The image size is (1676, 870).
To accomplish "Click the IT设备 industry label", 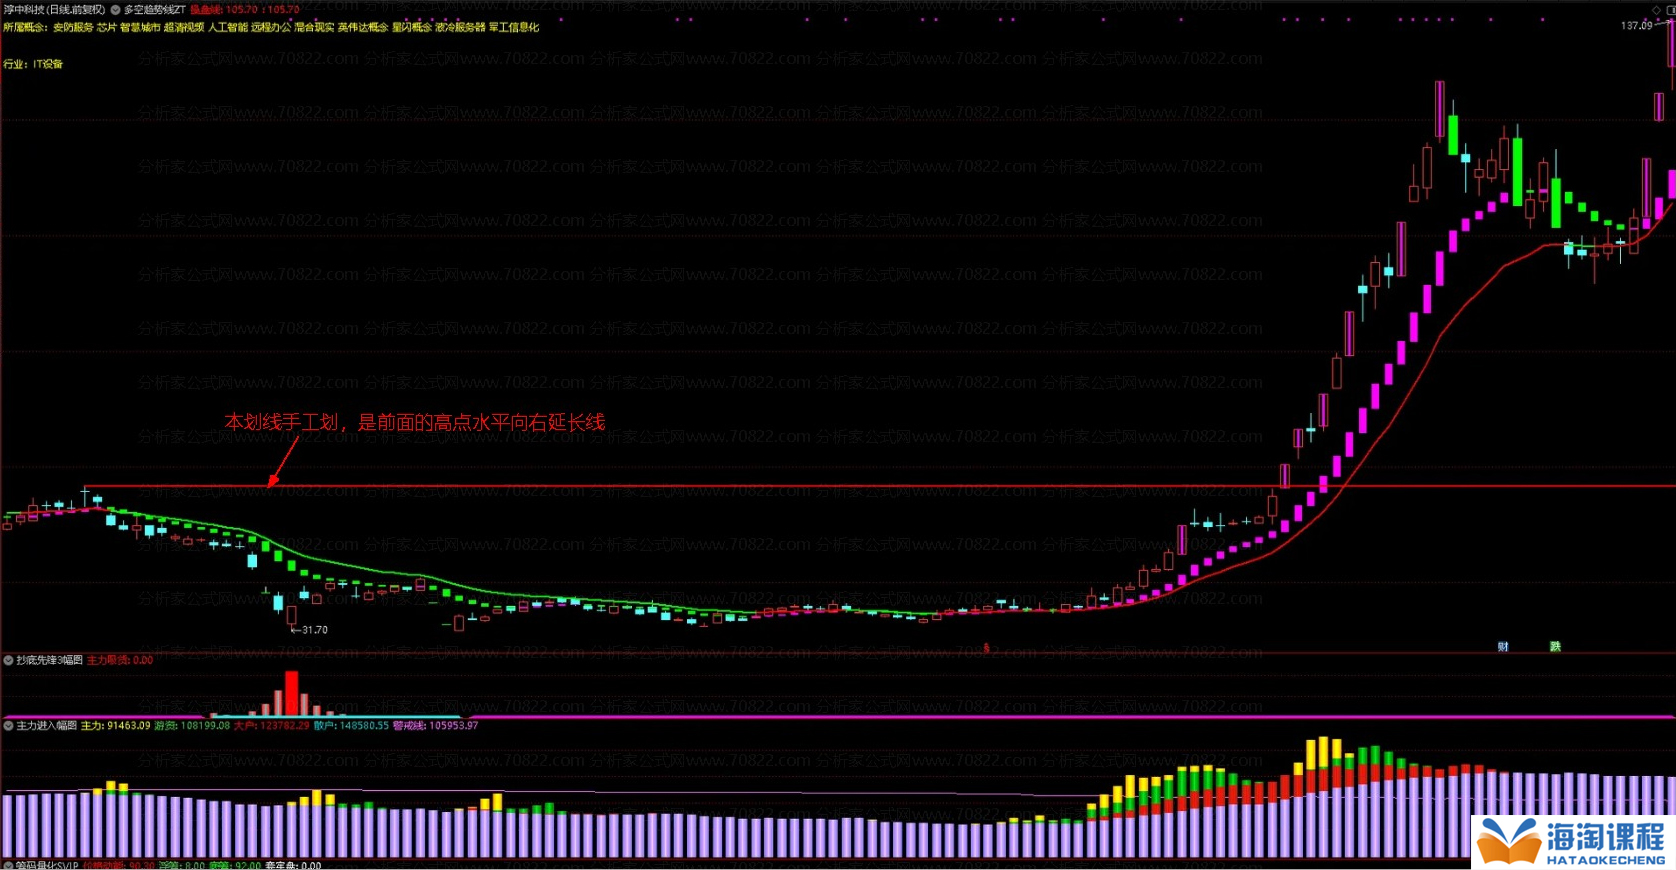I will pos(48,64).
